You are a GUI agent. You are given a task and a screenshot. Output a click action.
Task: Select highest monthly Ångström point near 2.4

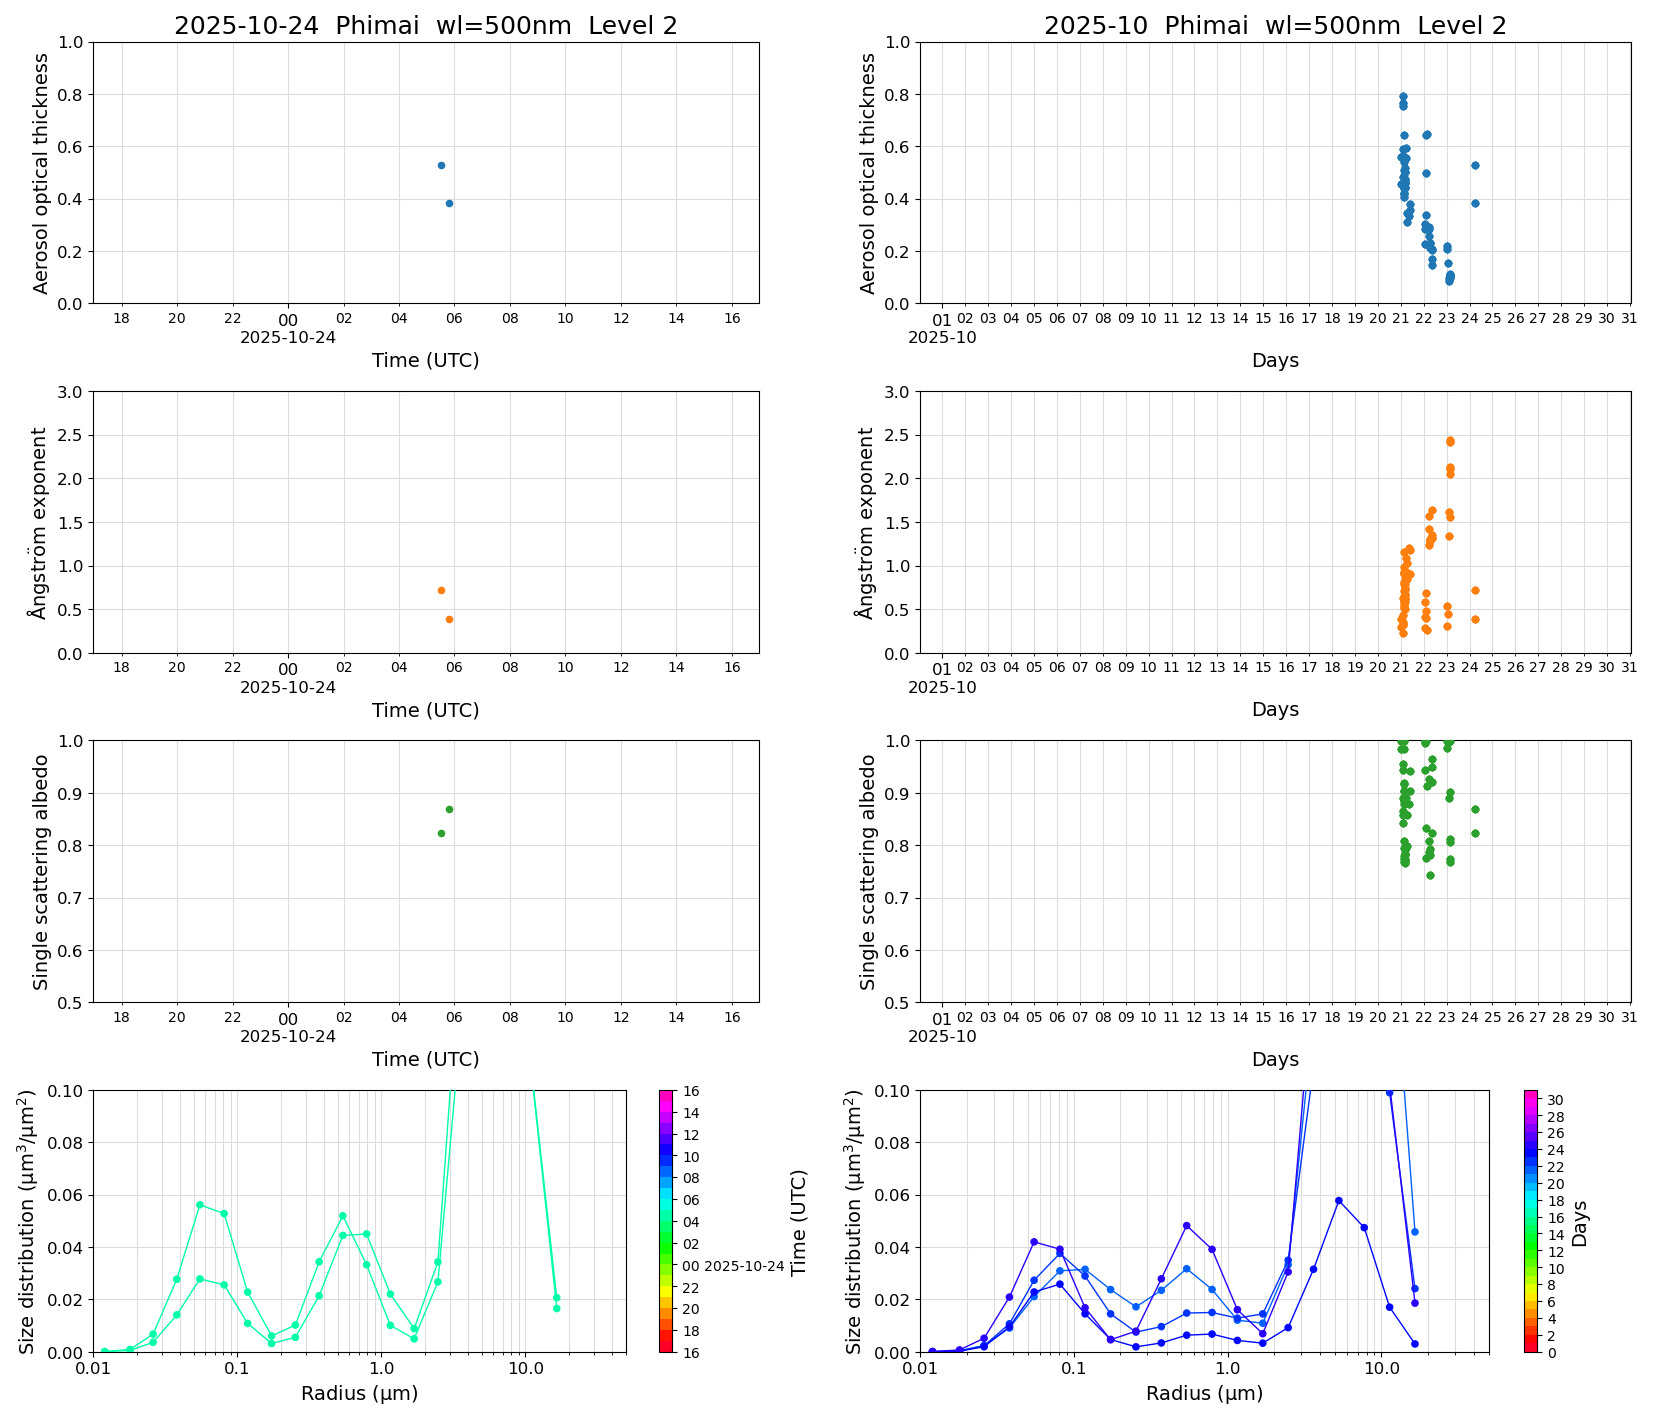tap(1450, 441)
